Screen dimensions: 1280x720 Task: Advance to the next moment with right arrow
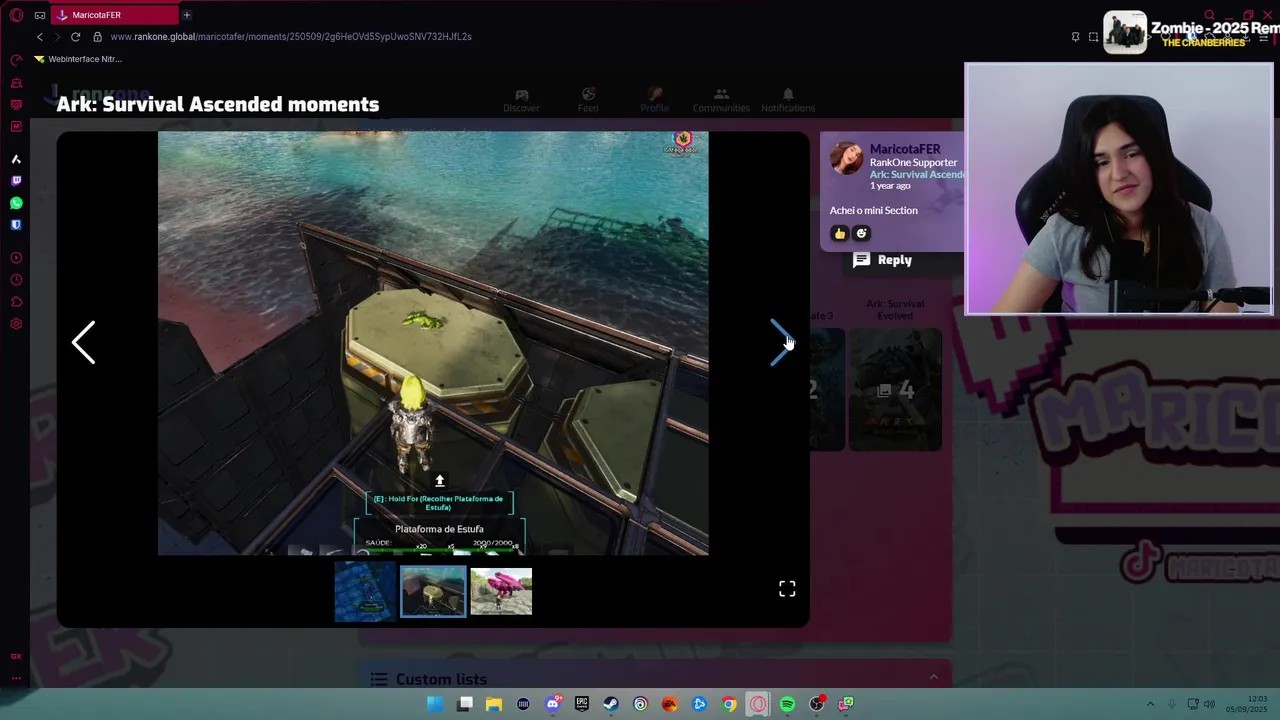point(781,343)
